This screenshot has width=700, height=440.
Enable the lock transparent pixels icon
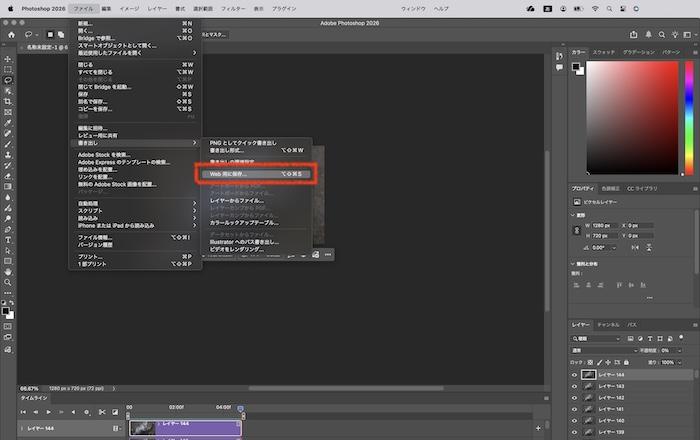point(590,362)
